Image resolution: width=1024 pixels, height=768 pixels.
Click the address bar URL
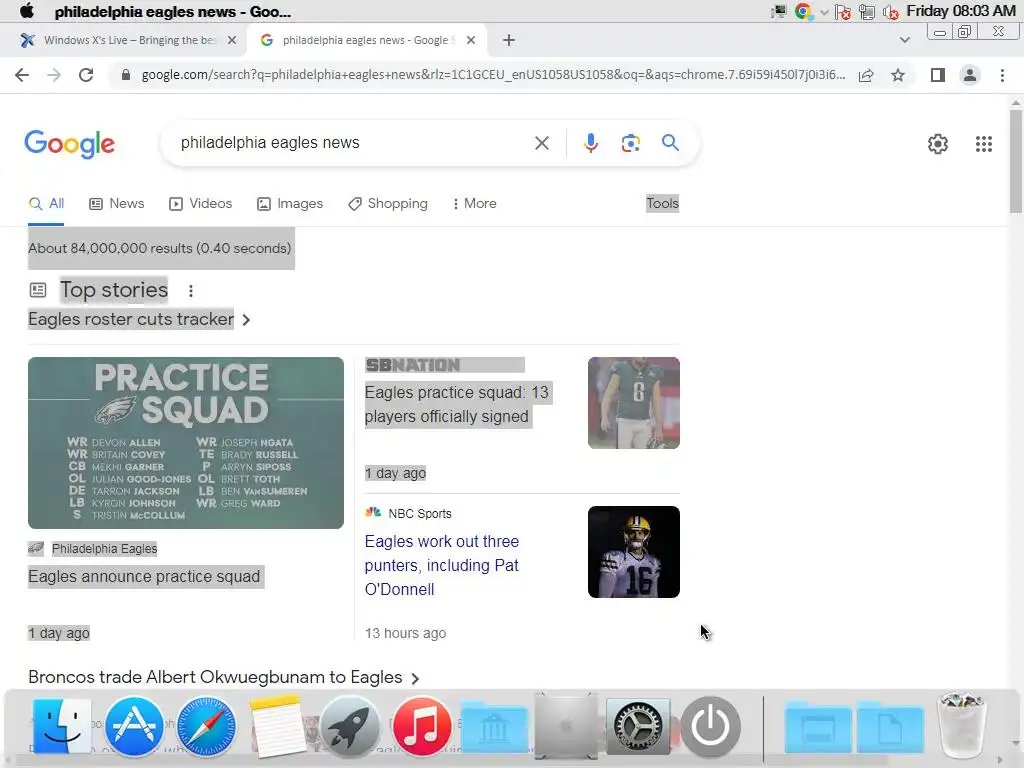pos(493,75)
